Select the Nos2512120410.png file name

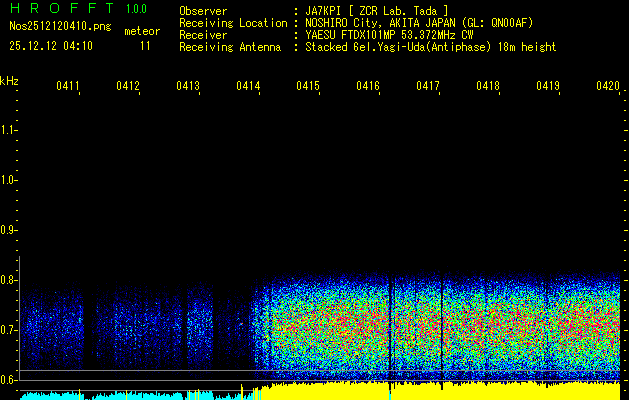[x=56, y=28]
